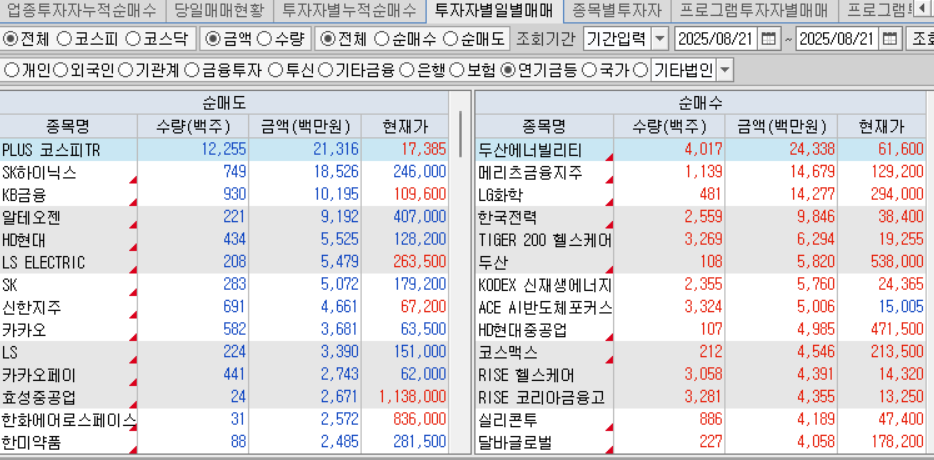Switch to 프로그램투자자별매매 tab

(753, 10)
